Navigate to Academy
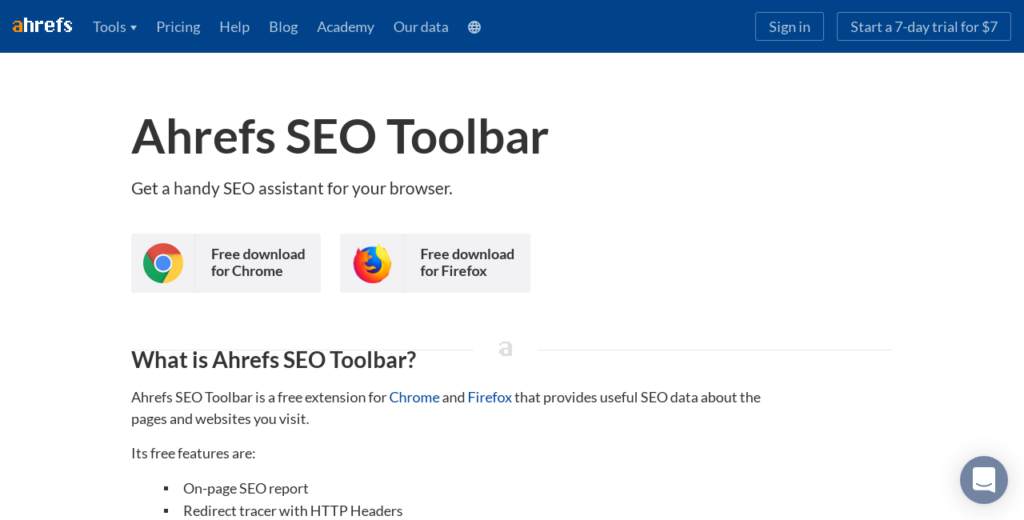Screen dimensions: 1024x520 coord(345,27)
